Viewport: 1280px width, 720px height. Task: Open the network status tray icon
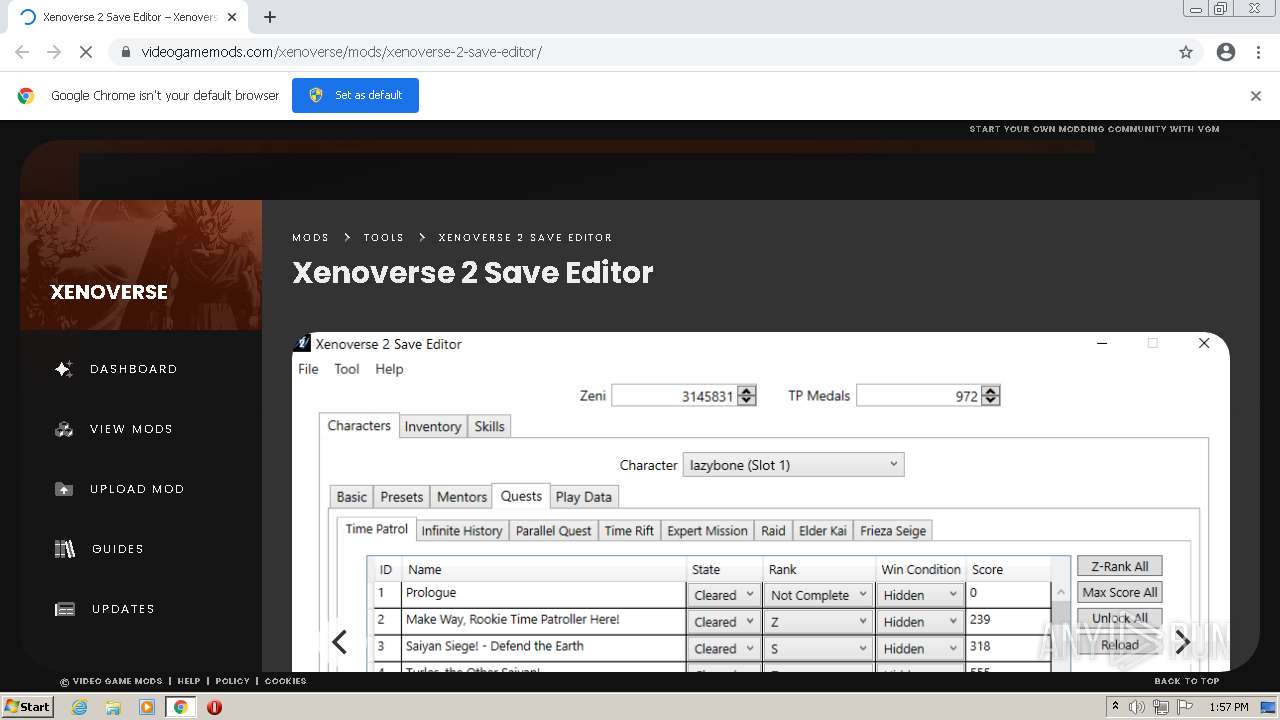[1161, 707]
